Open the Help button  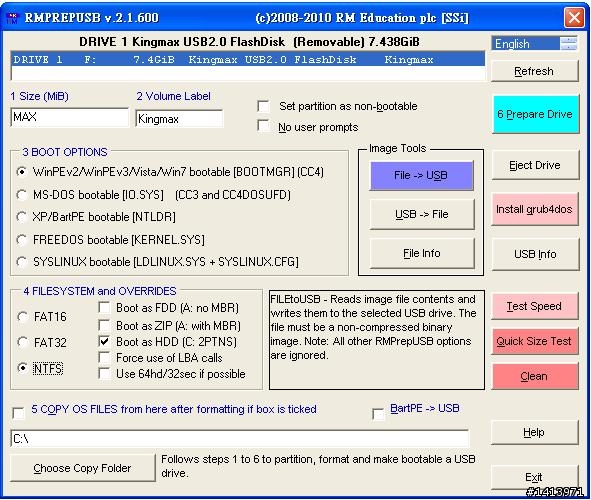[x=534, y=433]
